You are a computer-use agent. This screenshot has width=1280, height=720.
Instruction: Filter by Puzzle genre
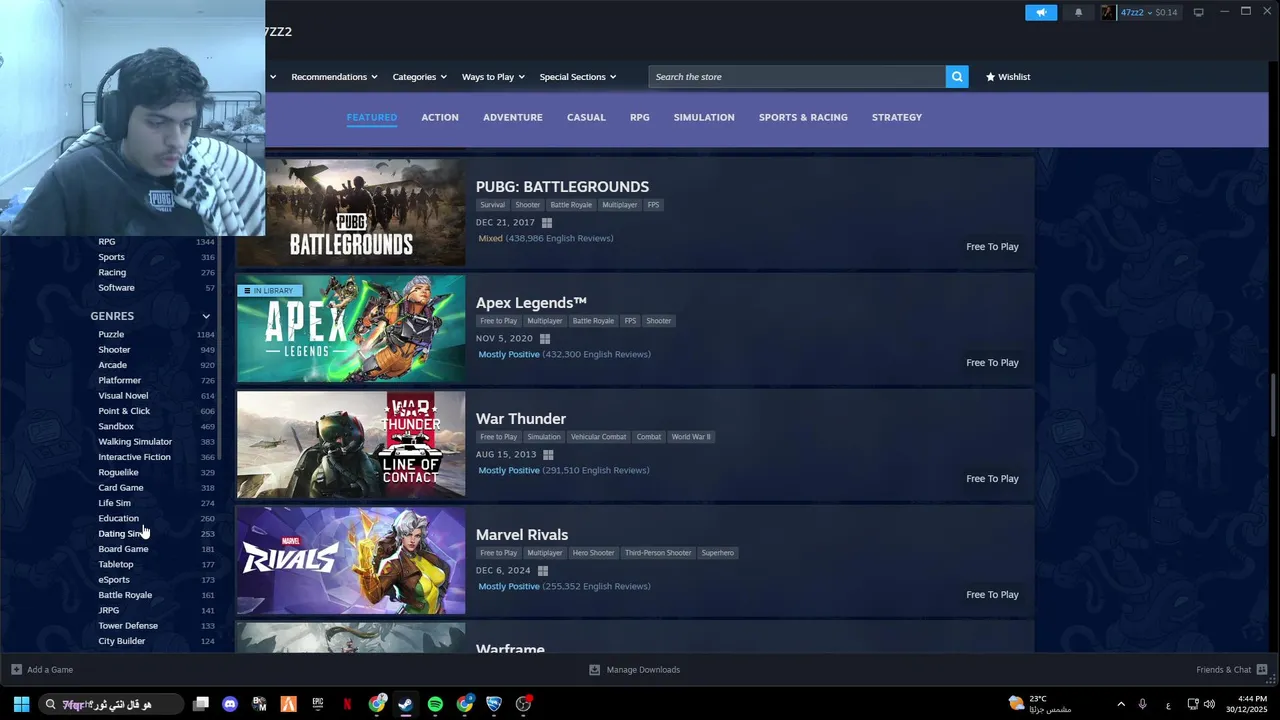(x=111, y=334)
